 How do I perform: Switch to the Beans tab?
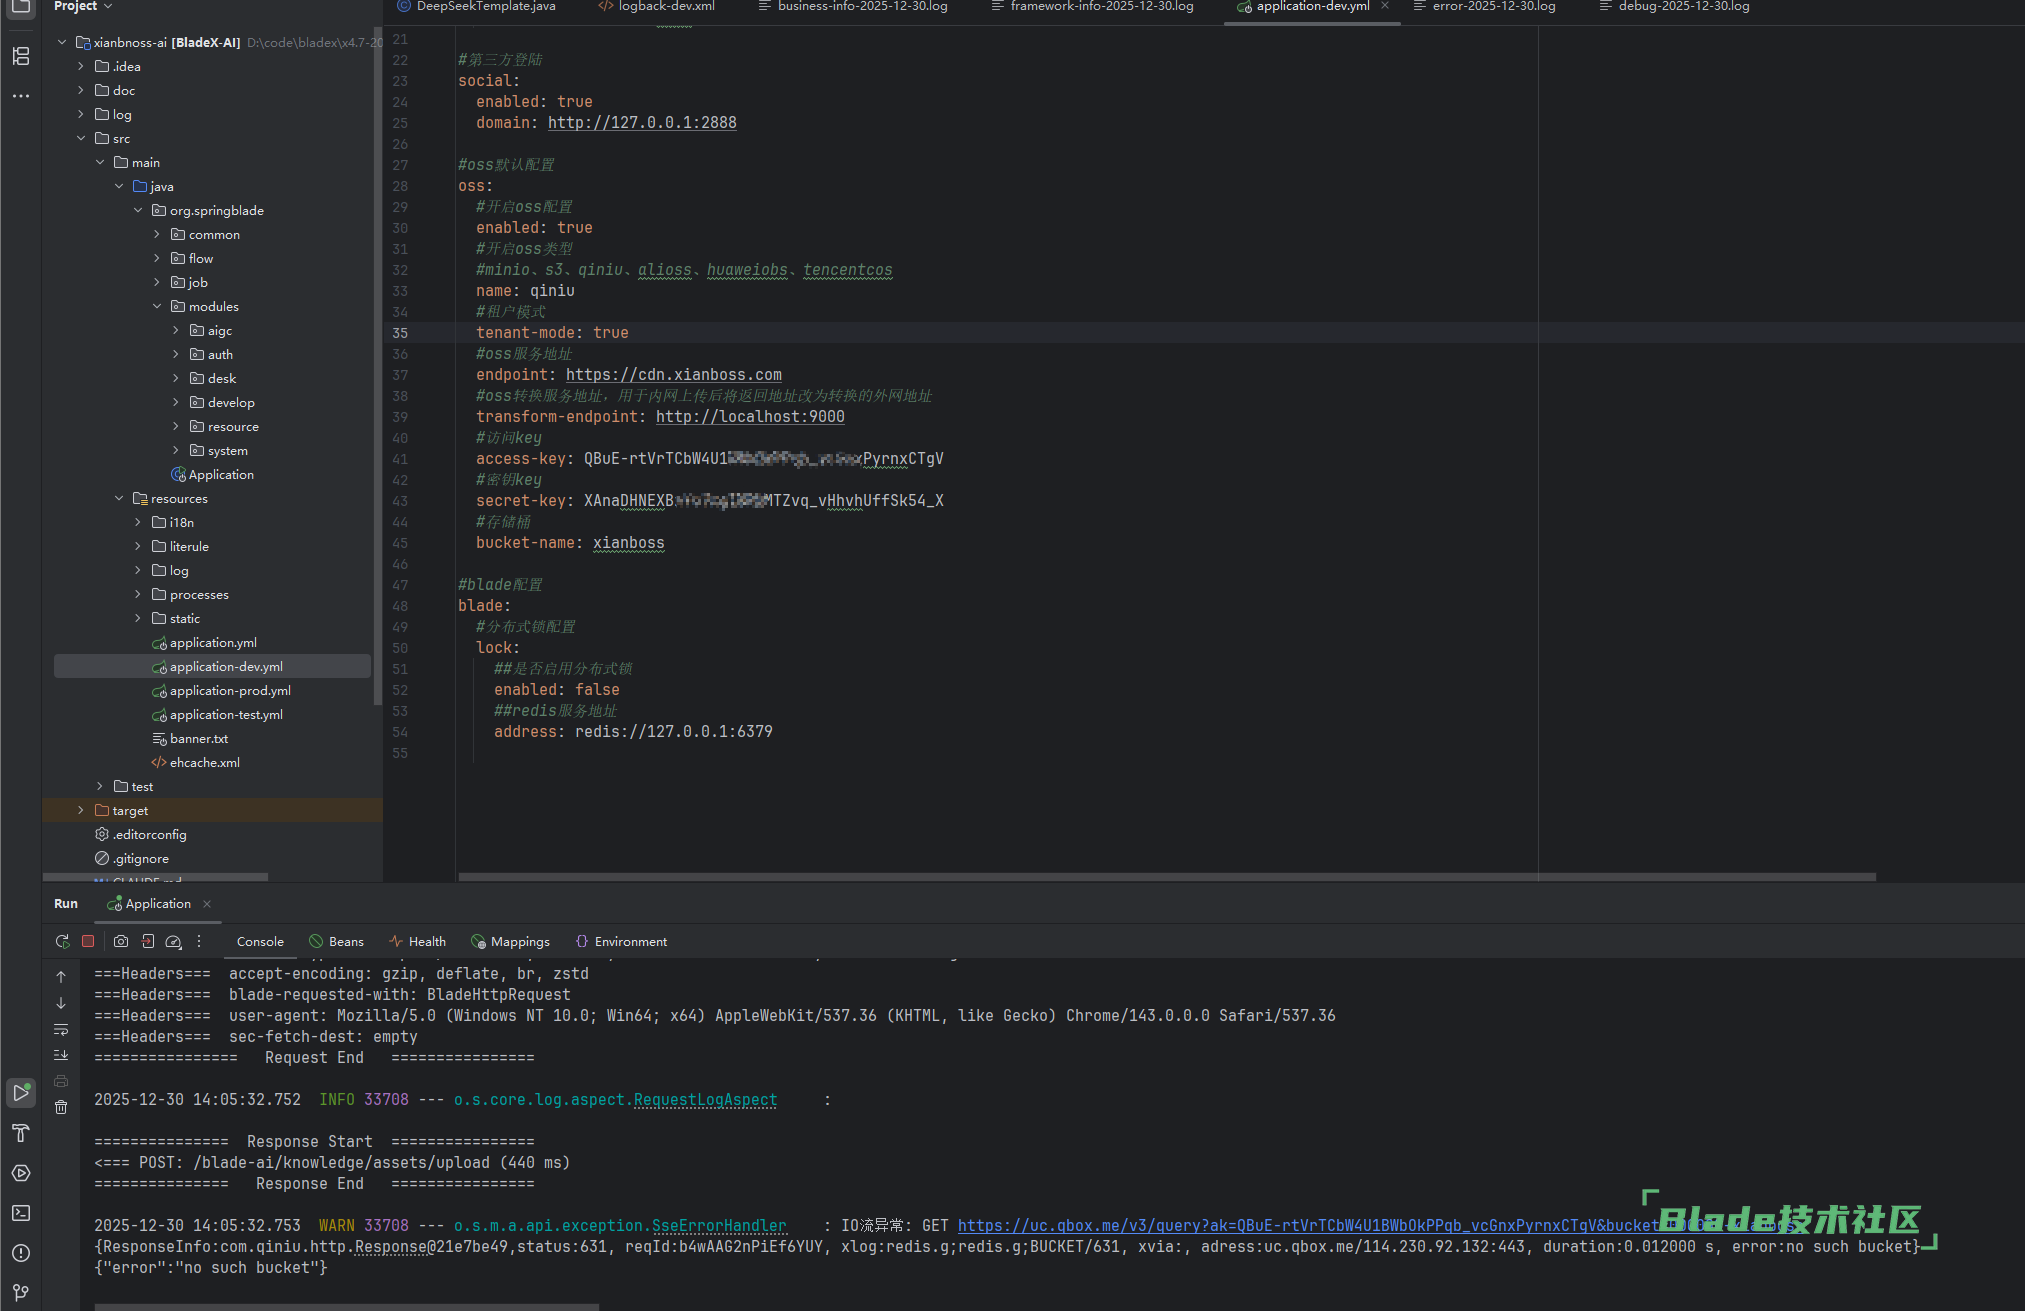(x=336, y=941)
